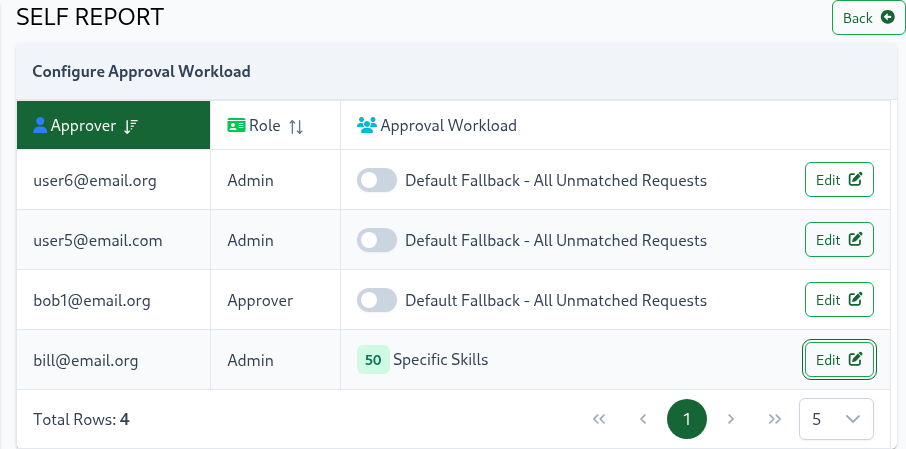Click Specific Skills text
This screenshot has width=906, height=449.
(x=441, y=359)
